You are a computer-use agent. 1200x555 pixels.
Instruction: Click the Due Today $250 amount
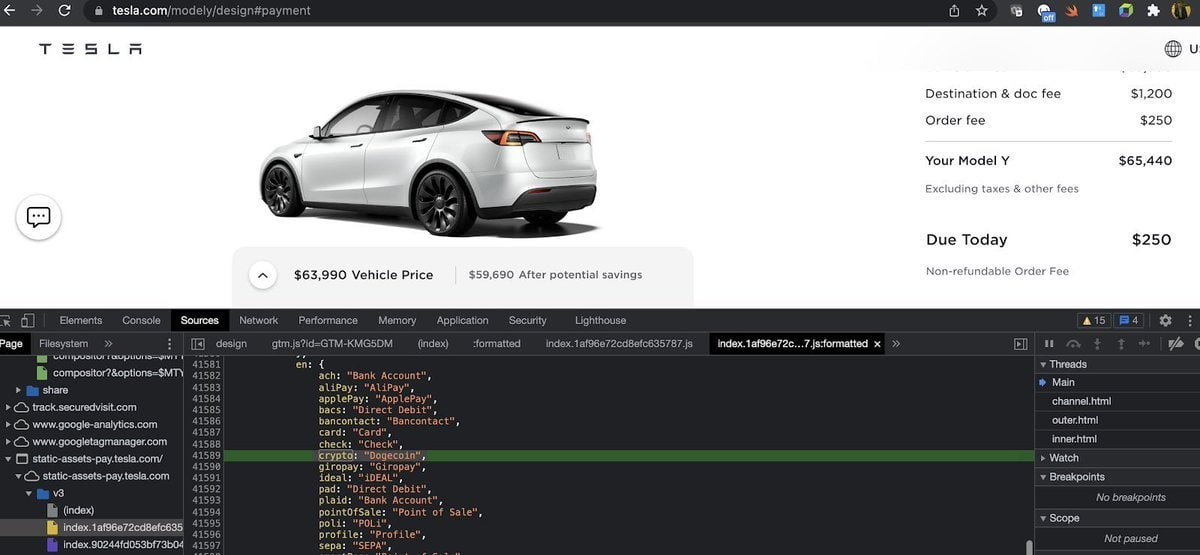coord(1151,240)
